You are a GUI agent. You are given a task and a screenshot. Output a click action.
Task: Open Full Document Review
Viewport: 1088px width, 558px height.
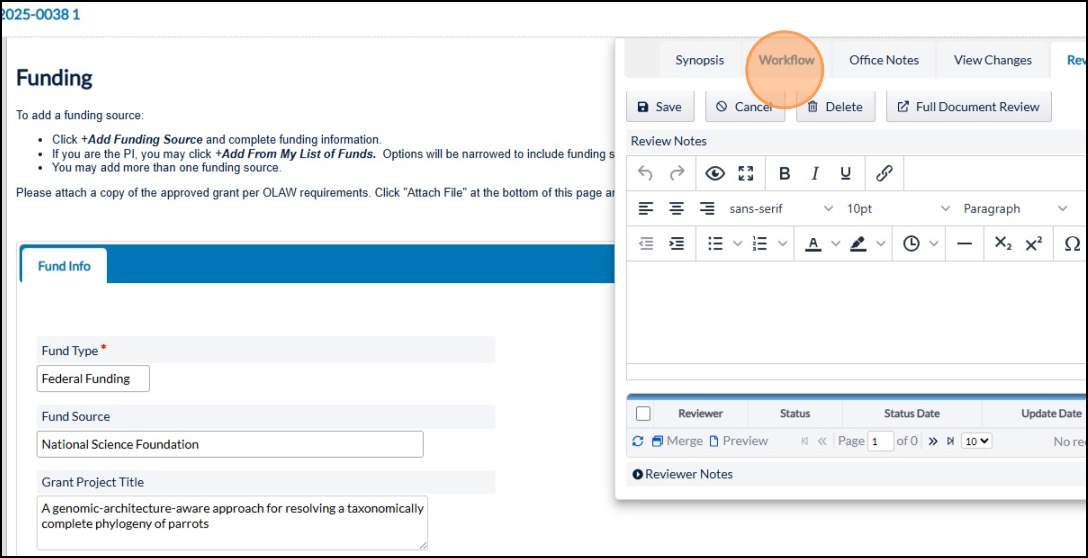(x=969, y=107)
